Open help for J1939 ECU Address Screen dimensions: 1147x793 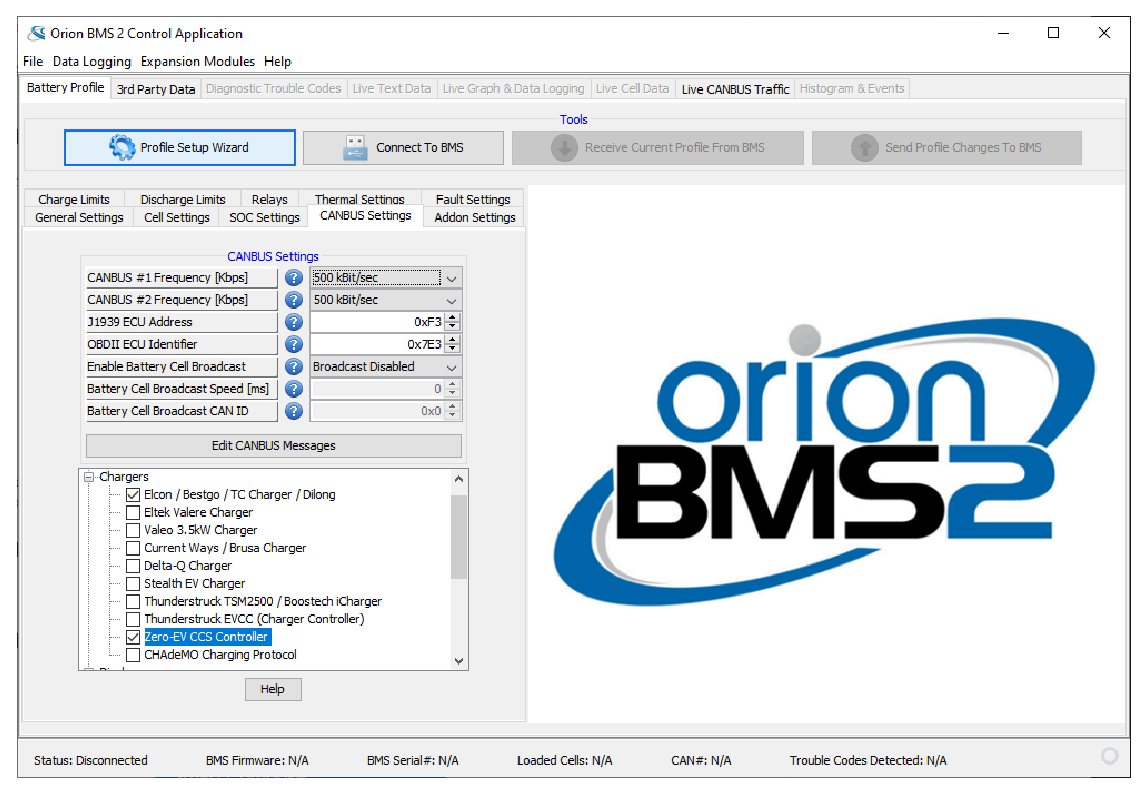coord(293,322)
